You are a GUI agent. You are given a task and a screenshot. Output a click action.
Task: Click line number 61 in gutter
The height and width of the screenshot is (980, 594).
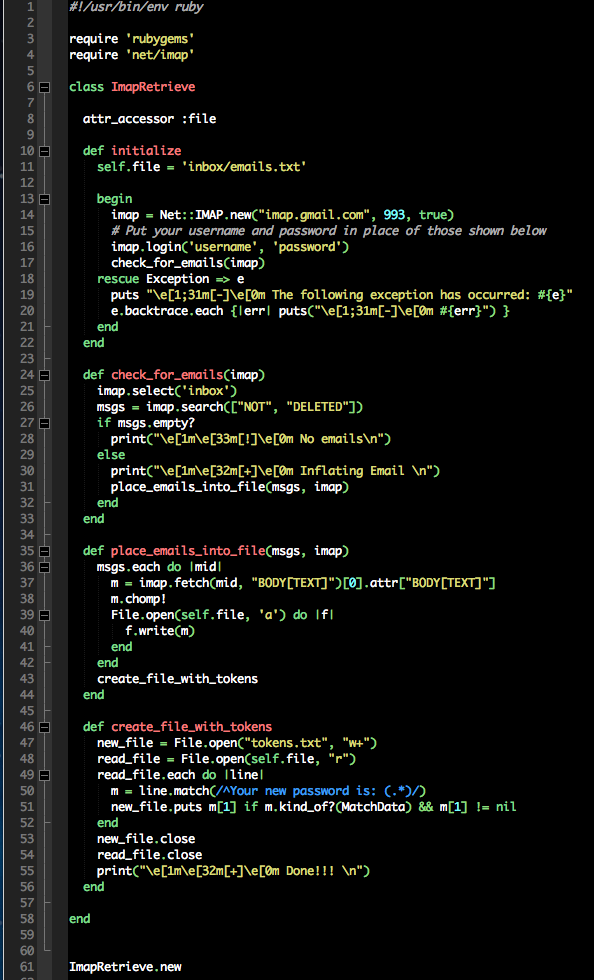[x=27, y=967]
